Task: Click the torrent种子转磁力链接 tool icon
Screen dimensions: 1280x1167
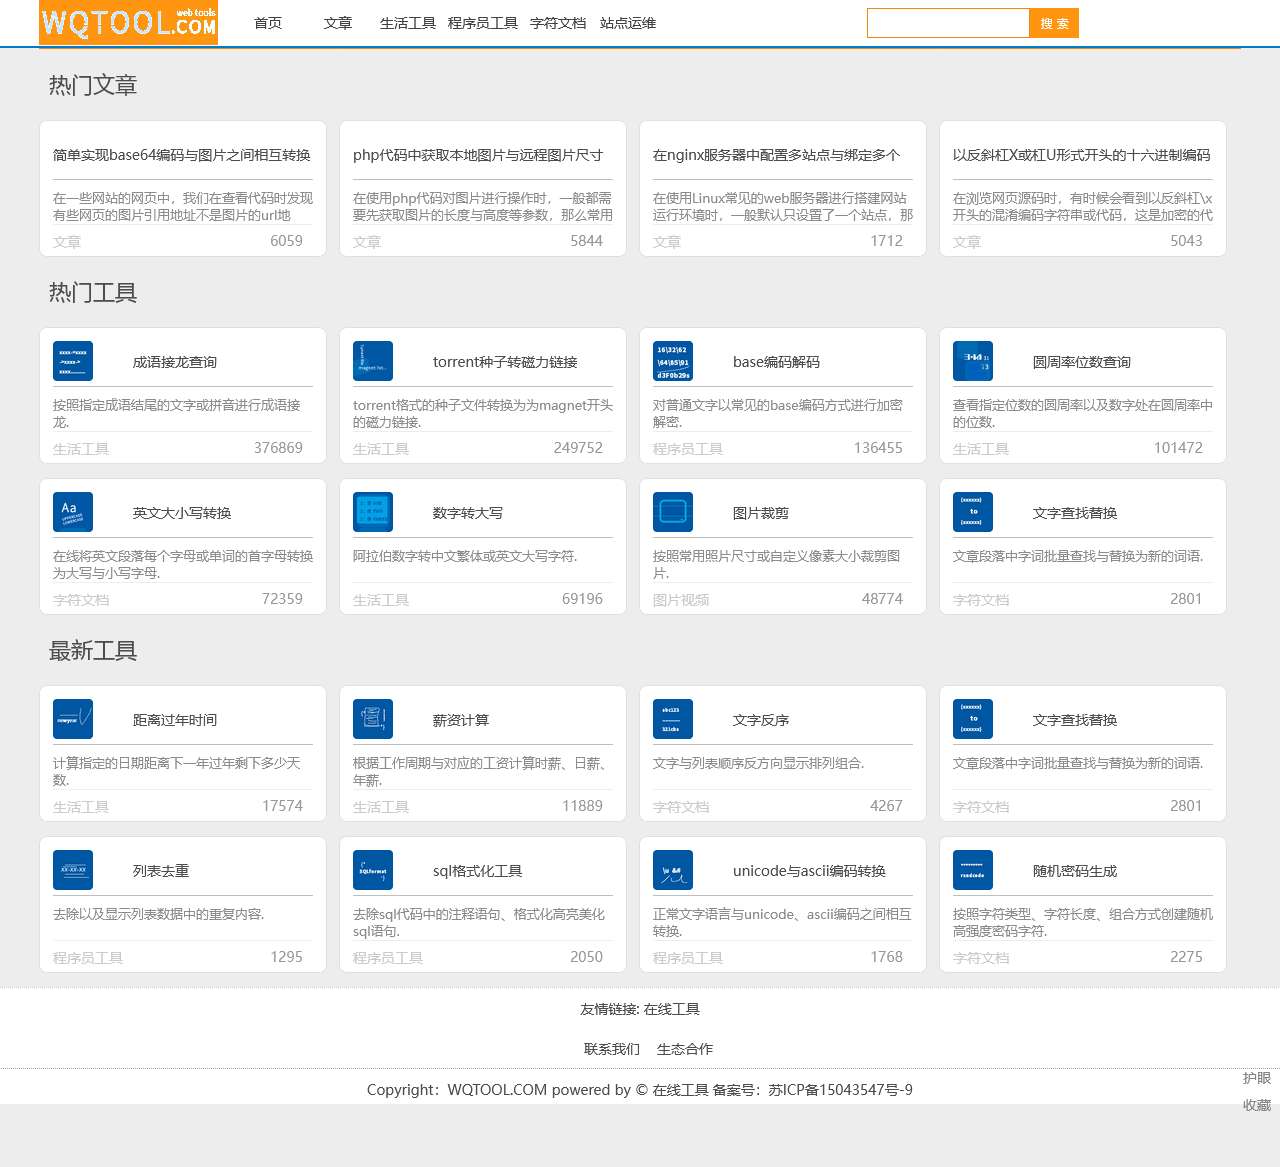Action: [x=373, y=361]
